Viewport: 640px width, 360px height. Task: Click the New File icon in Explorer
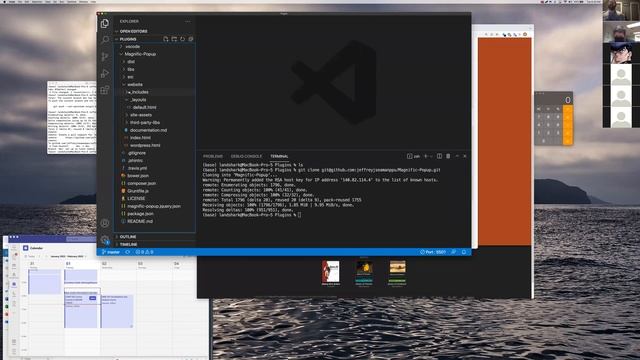tap(166, 39)
